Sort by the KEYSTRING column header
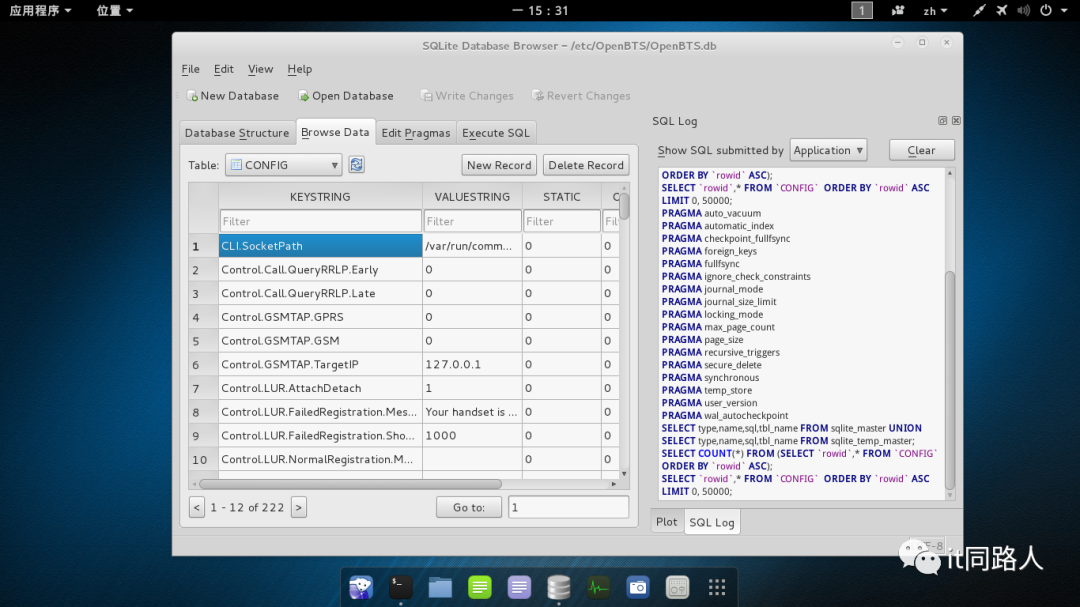1080x607 pixels. (320, 196)
